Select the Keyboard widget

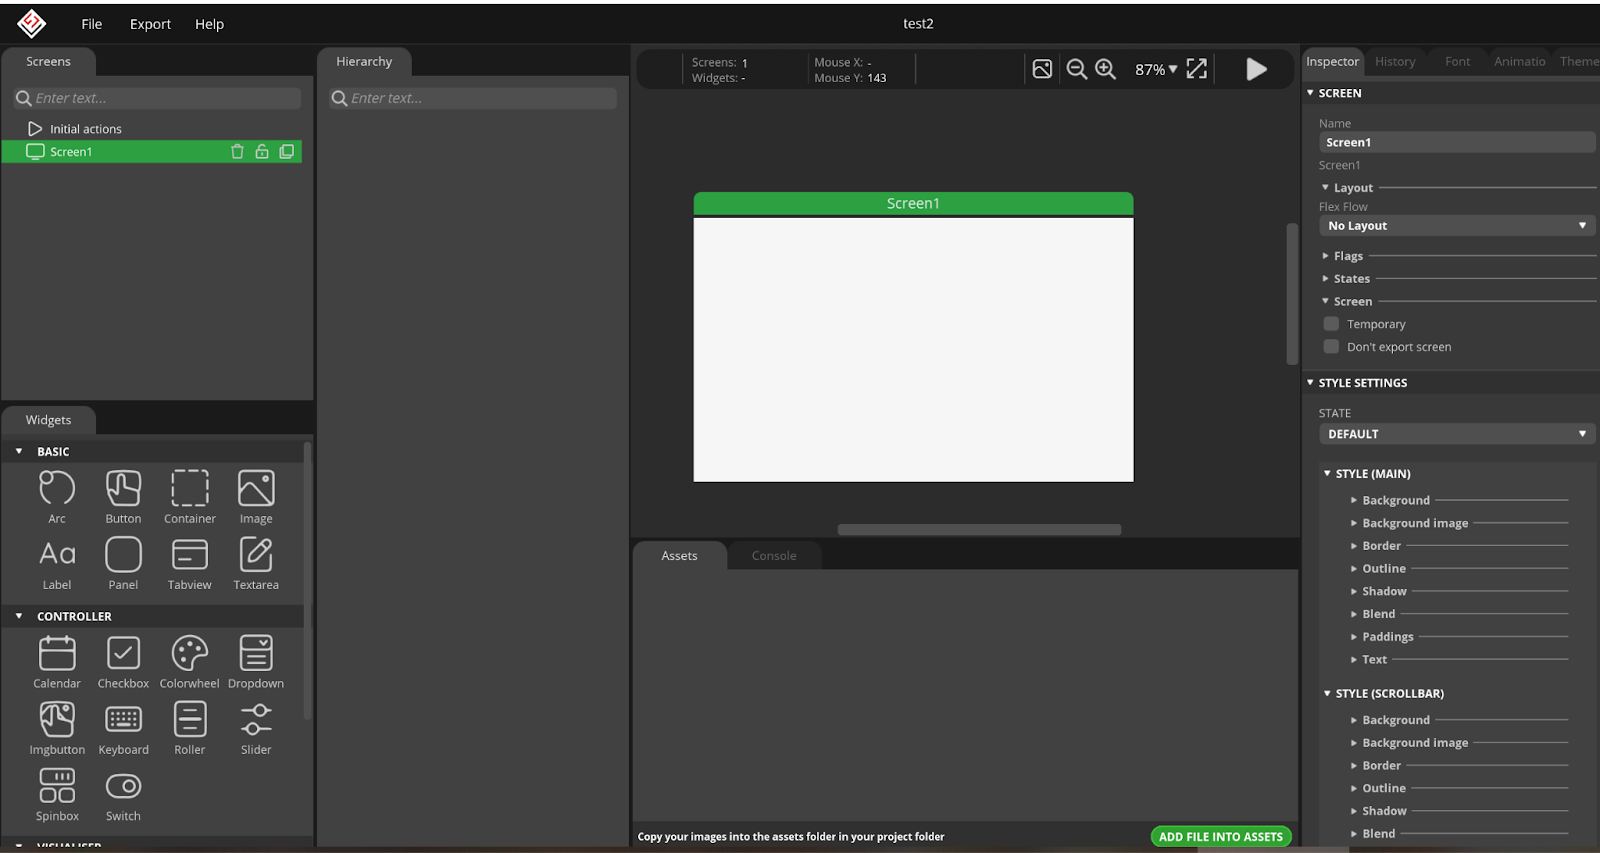click(123, 728)
